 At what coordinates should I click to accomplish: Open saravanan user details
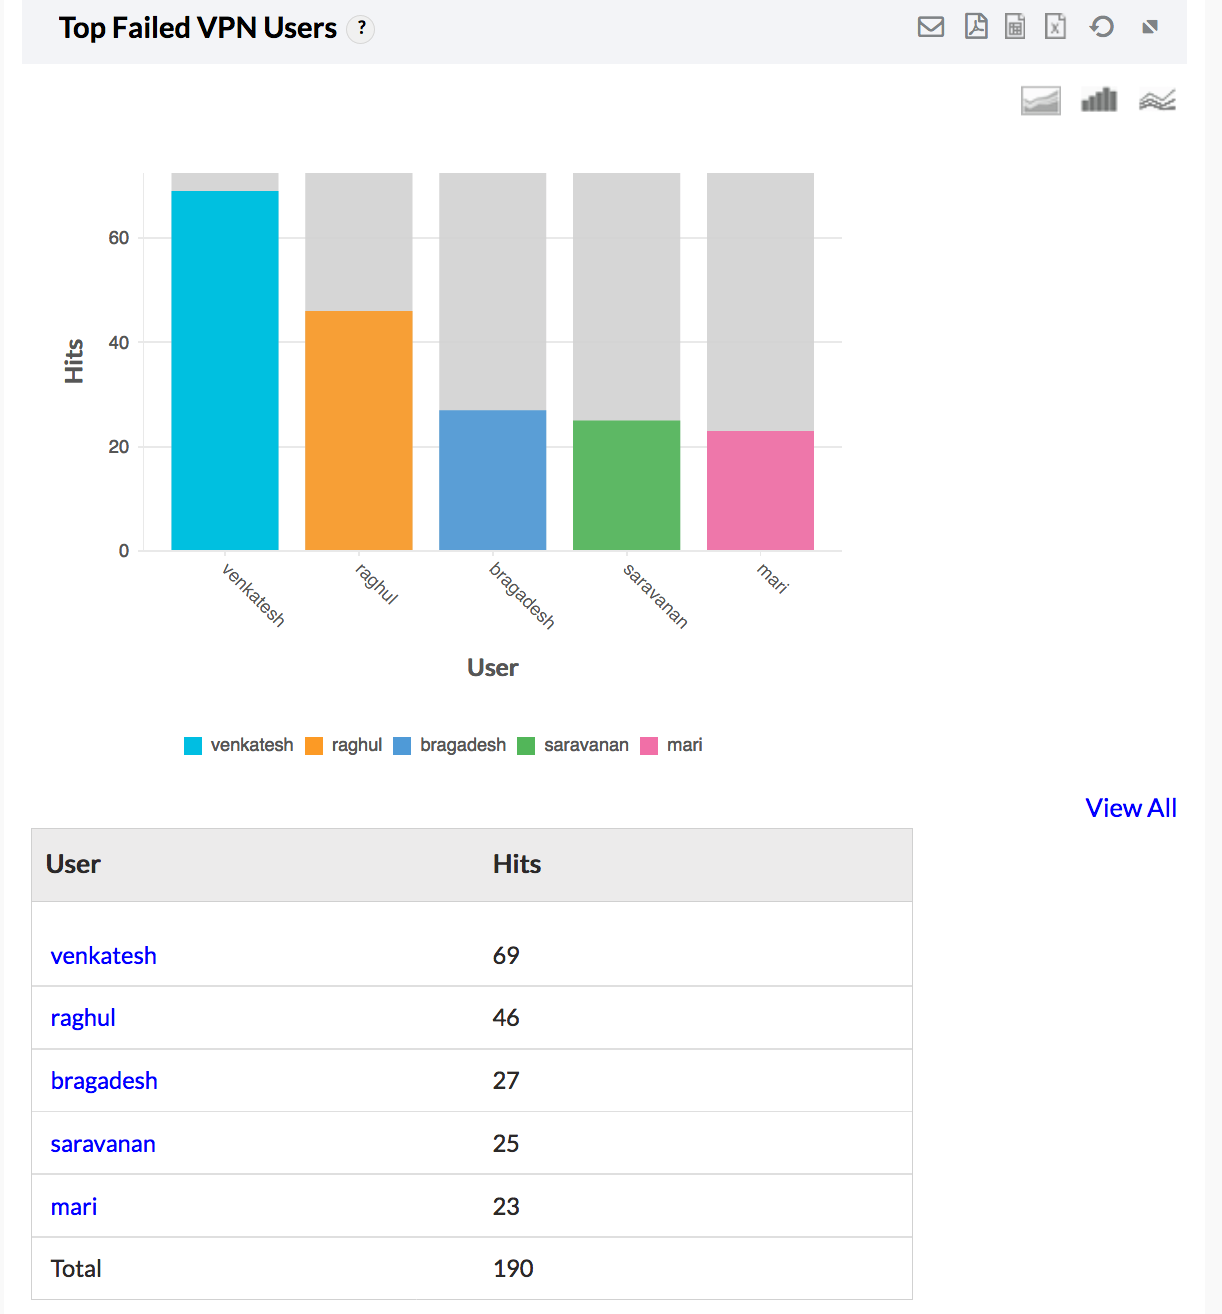click(x=103, y=1144)
